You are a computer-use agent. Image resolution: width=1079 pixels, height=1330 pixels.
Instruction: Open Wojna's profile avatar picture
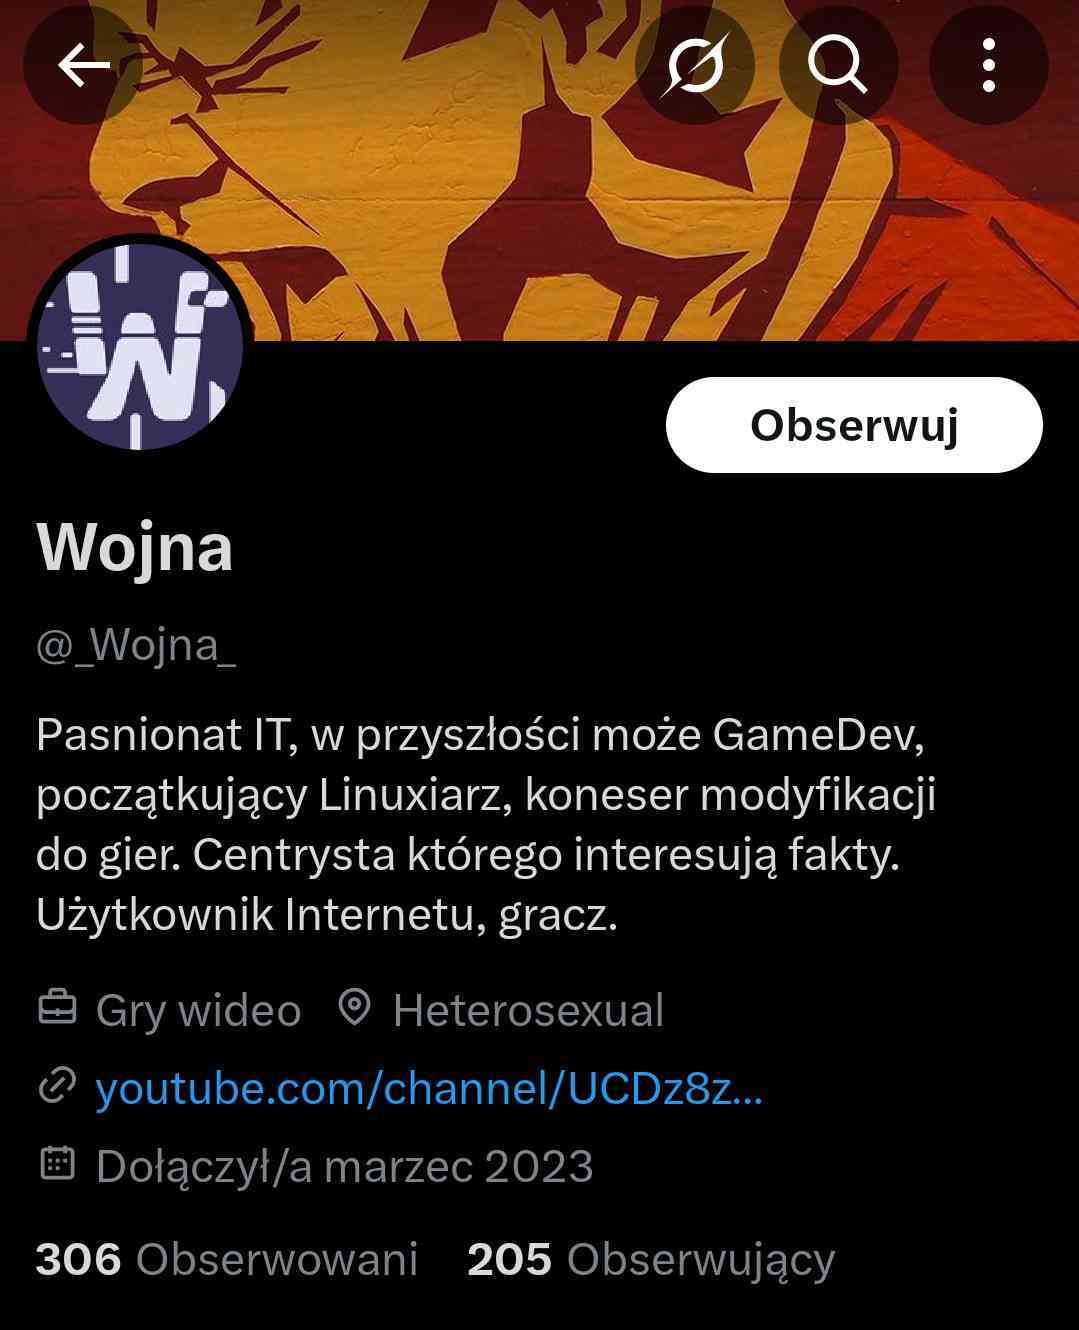140,346
